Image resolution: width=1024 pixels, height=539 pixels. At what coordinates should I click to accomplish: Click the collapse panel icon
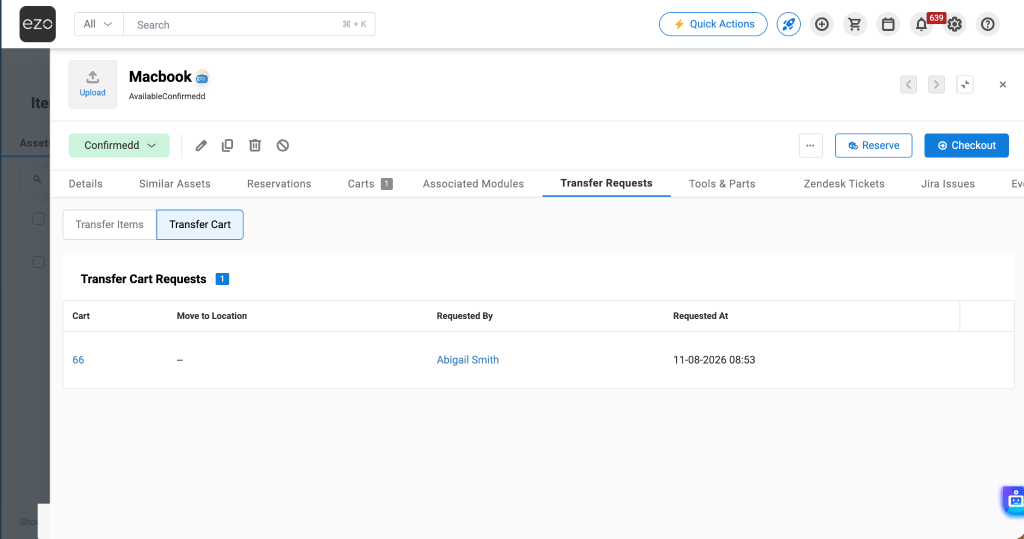(965, 84)
